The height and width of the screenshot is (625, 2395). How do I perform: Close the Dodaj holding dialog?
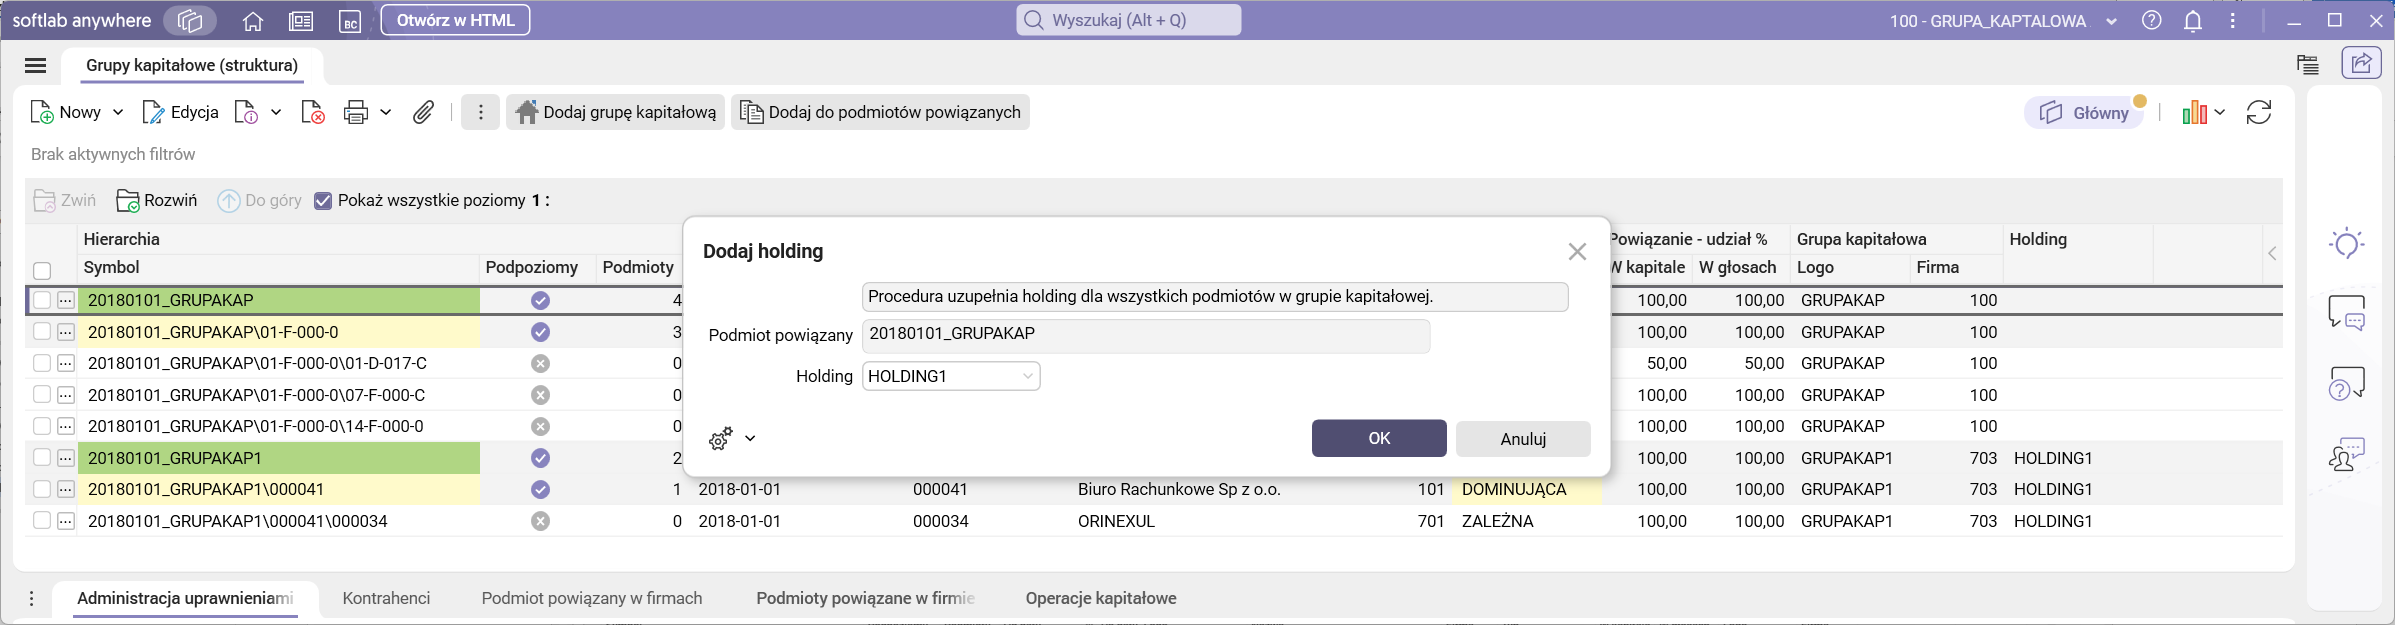click(x=1577, y=252)
